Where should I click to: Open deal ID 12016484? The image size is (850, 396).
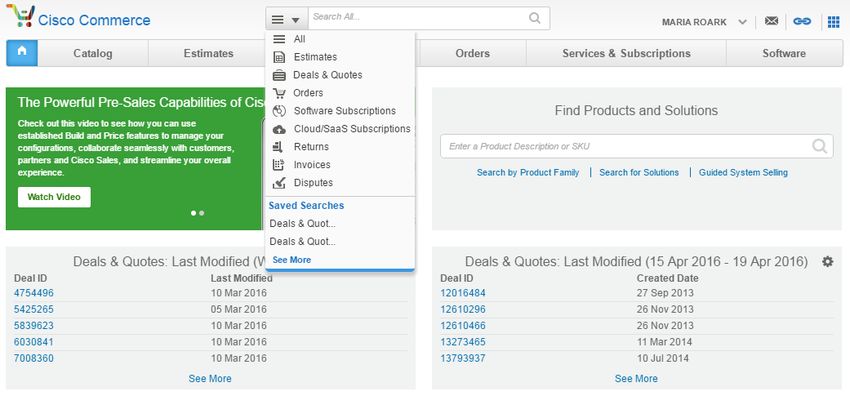point(463,293)
